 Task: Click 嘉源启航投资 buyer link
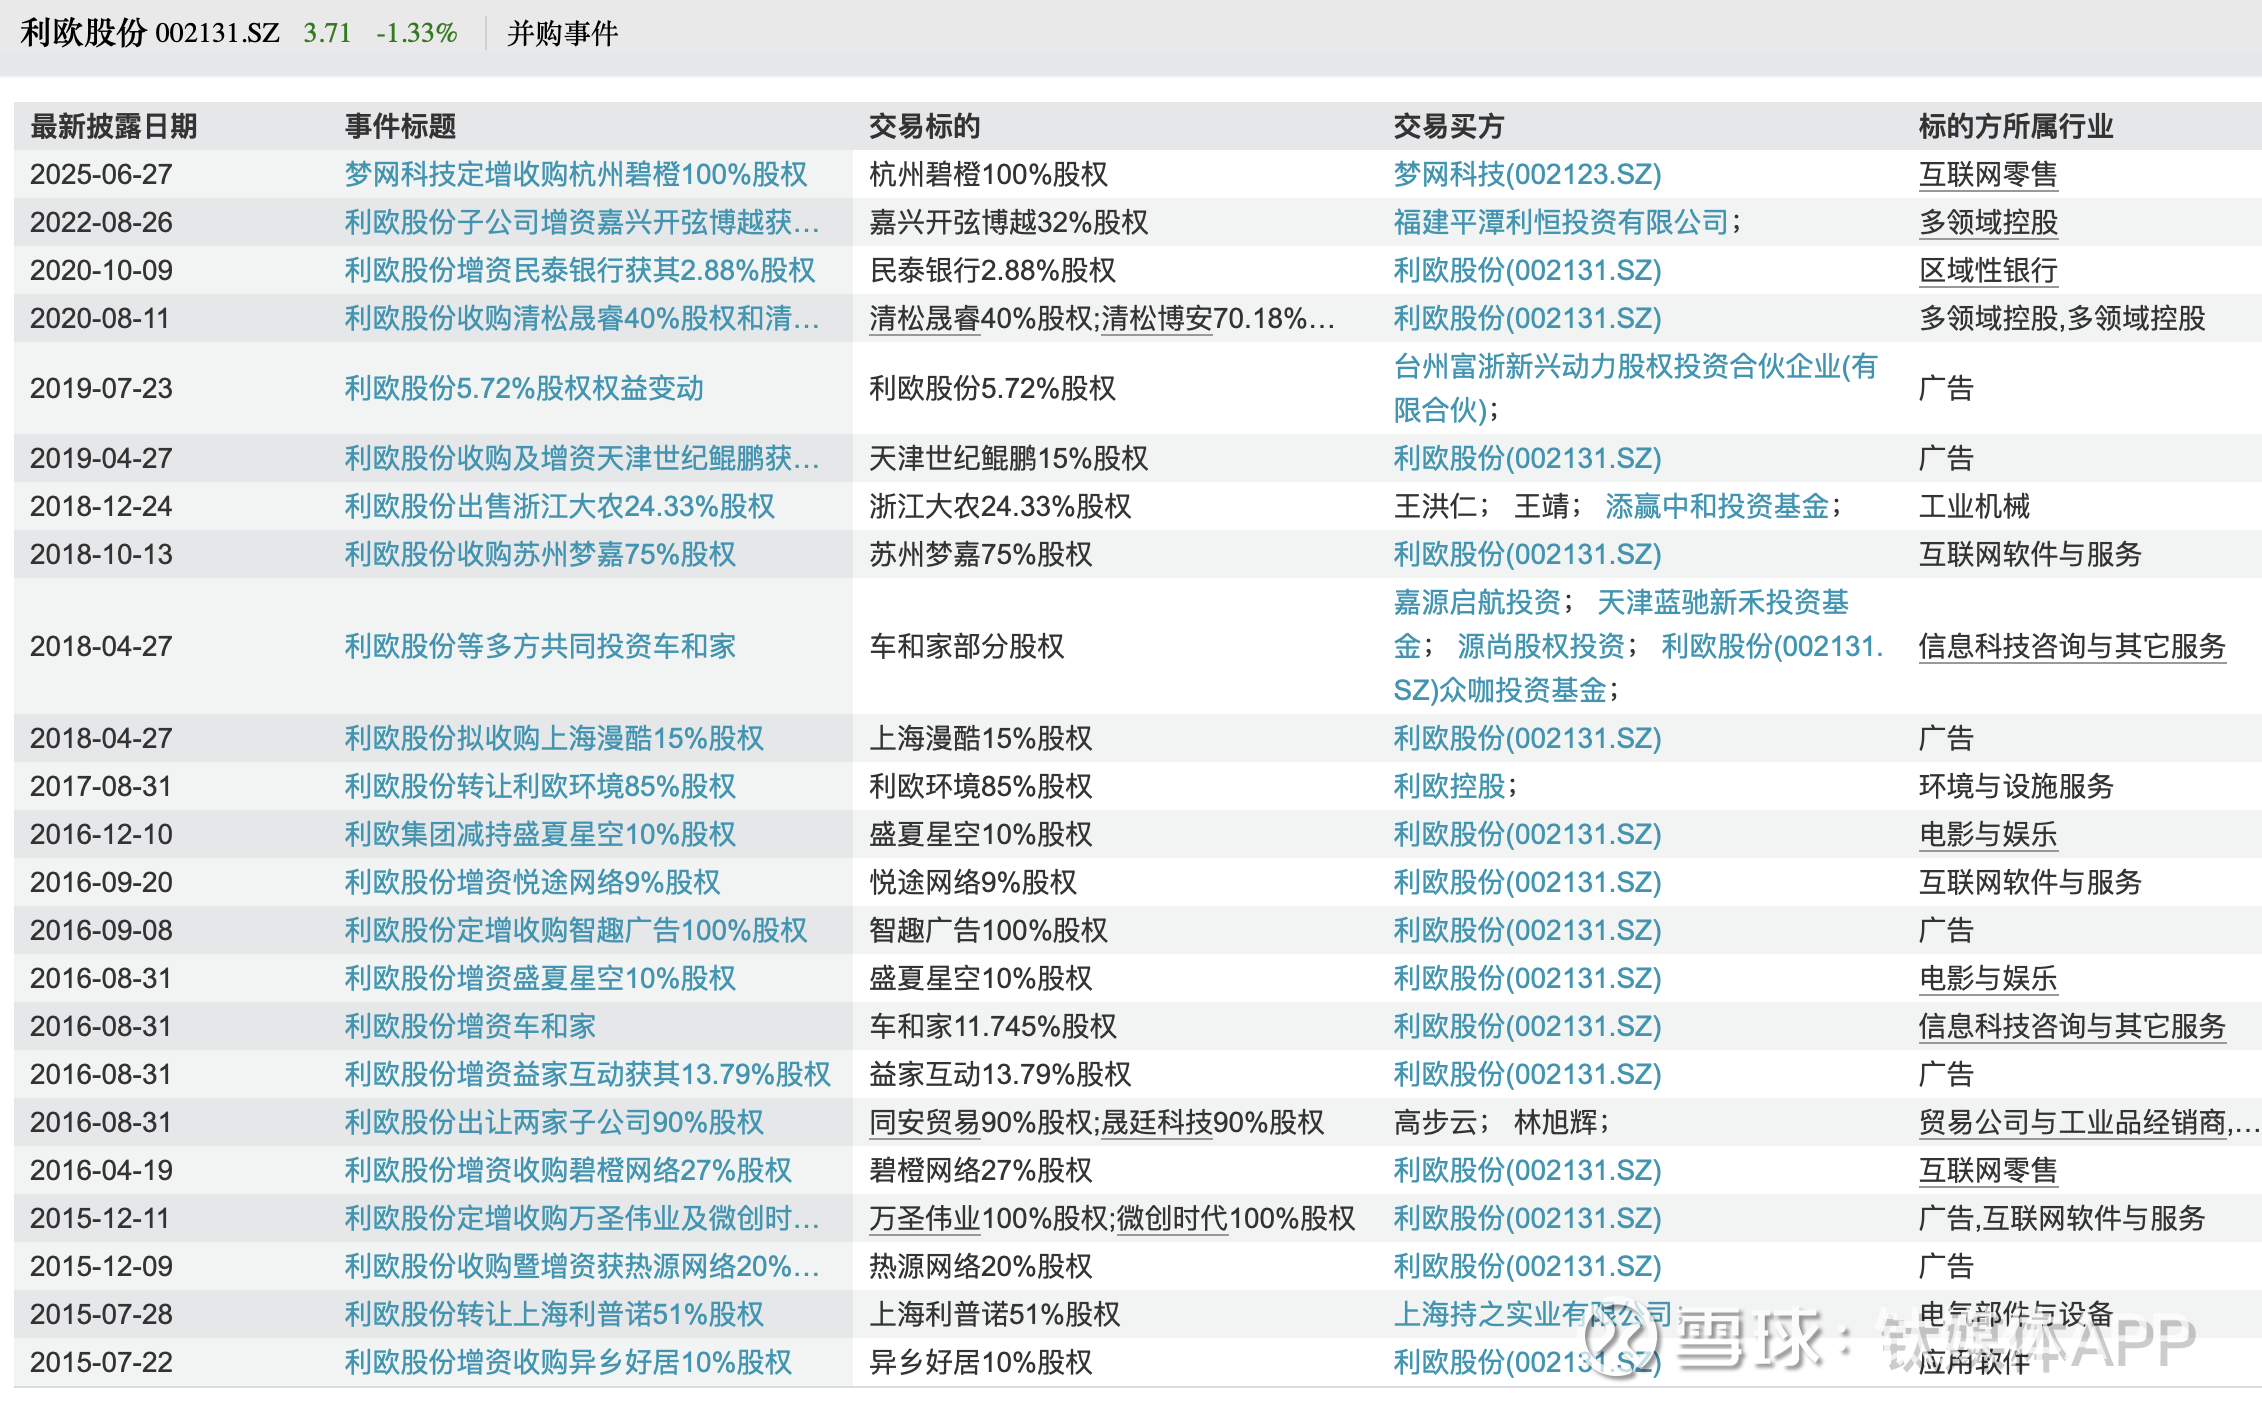click(x=1476, y=602)
